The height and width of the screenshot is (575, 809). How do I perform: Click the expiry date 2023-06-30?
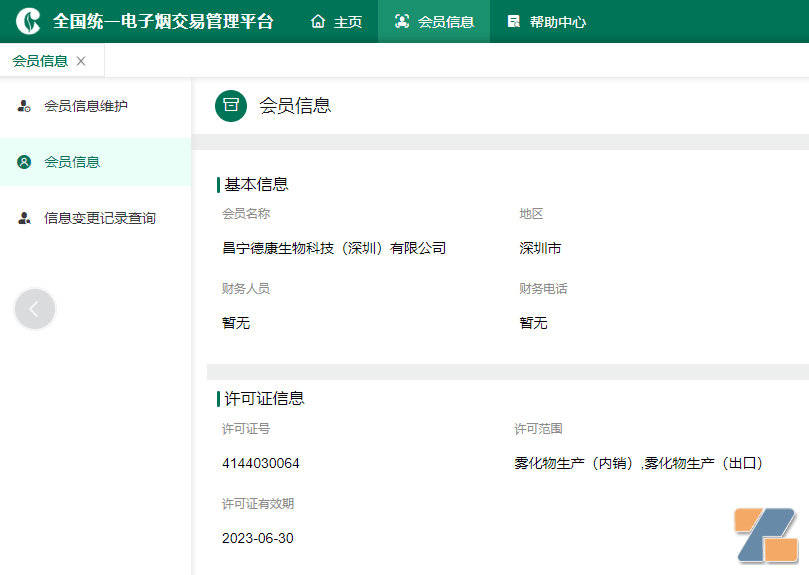(257, 538)
